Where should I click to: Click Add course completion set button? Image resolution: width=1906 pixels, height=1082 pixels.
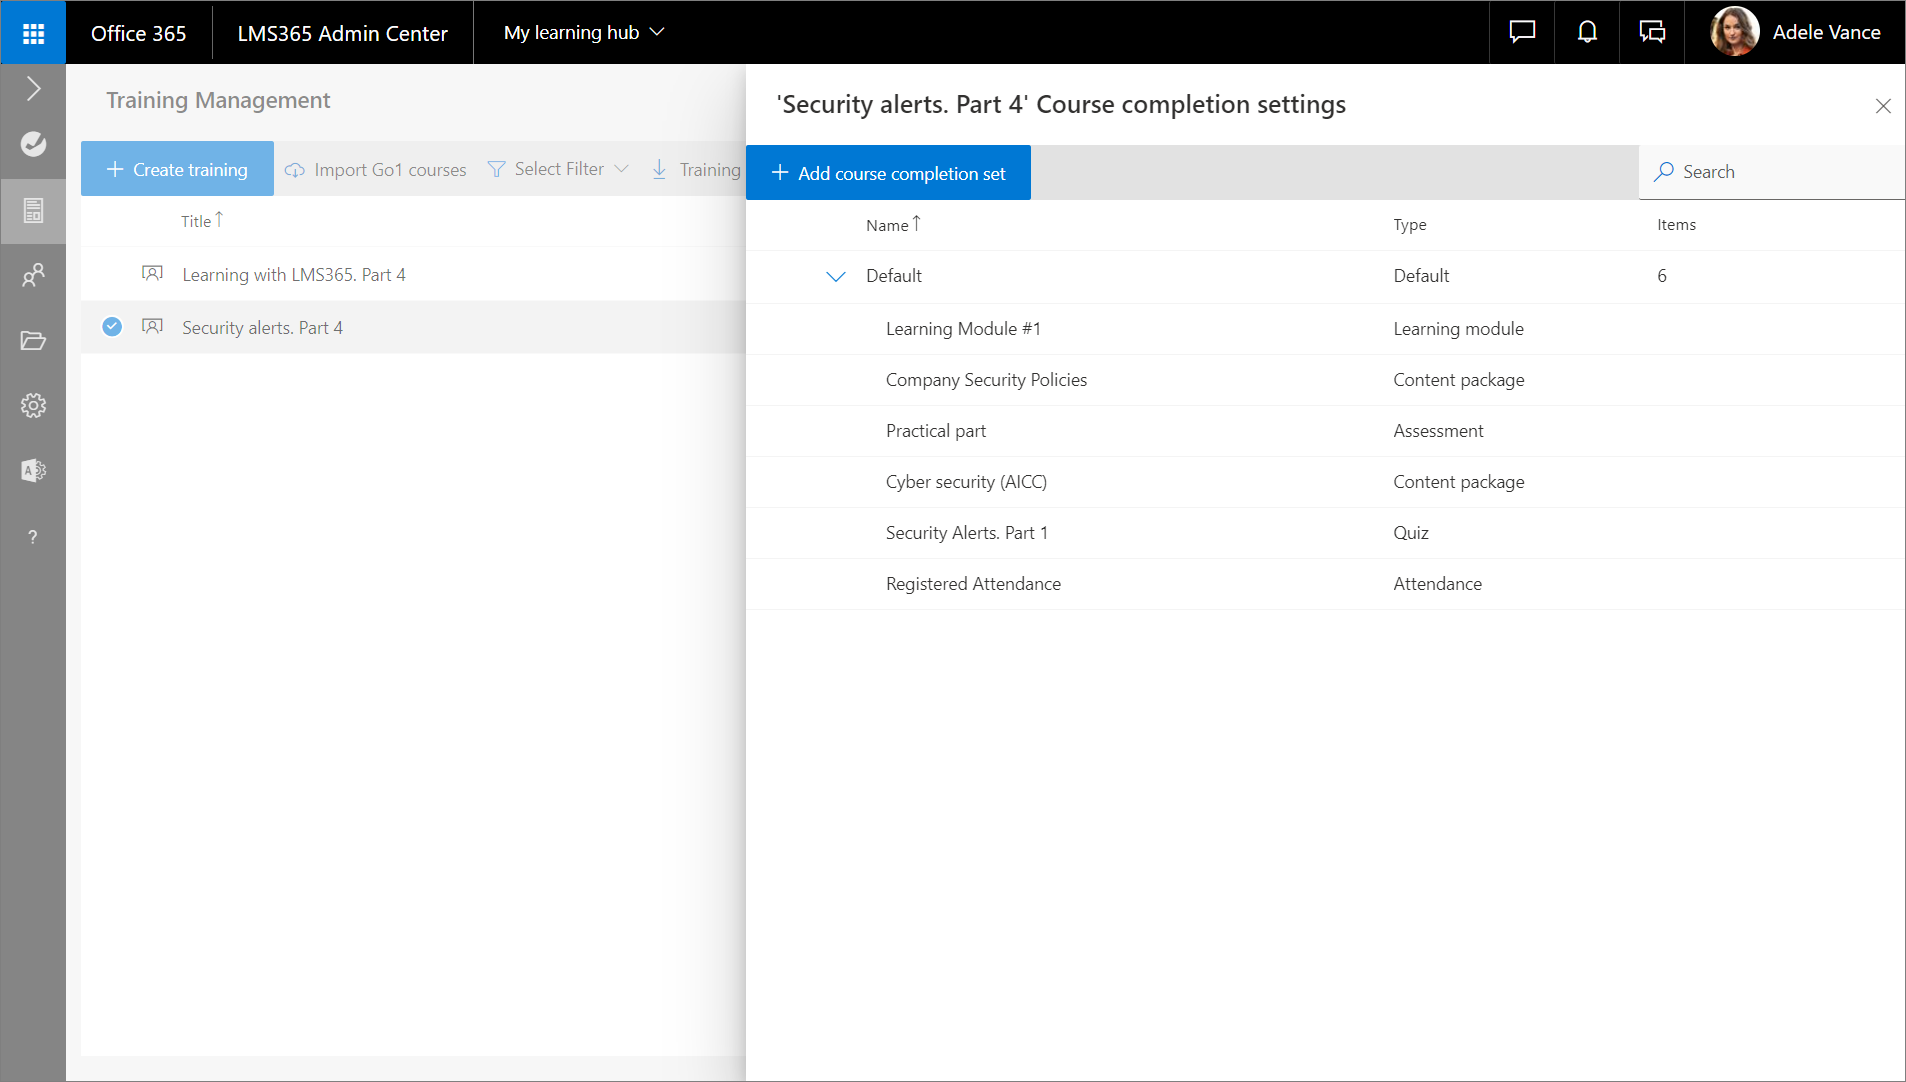[x=888, y=173]
